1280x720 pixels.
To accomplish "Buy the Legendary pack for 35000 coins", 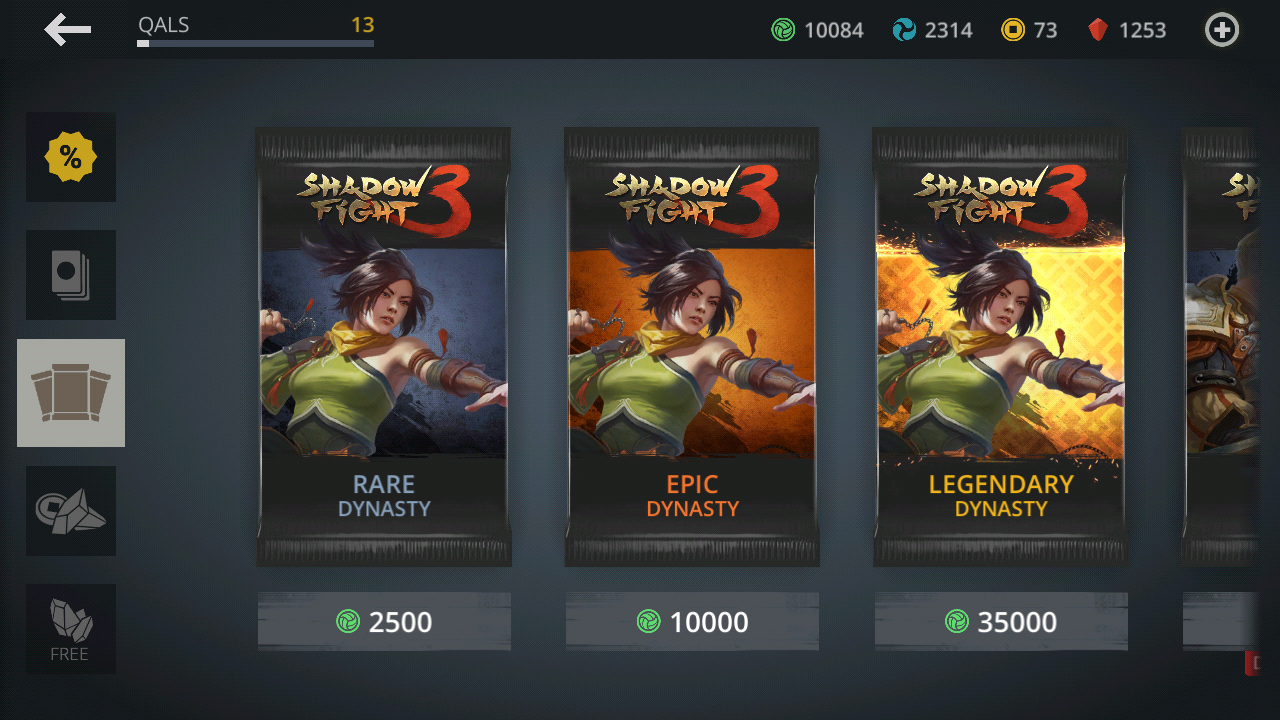I will (1001, 621).
